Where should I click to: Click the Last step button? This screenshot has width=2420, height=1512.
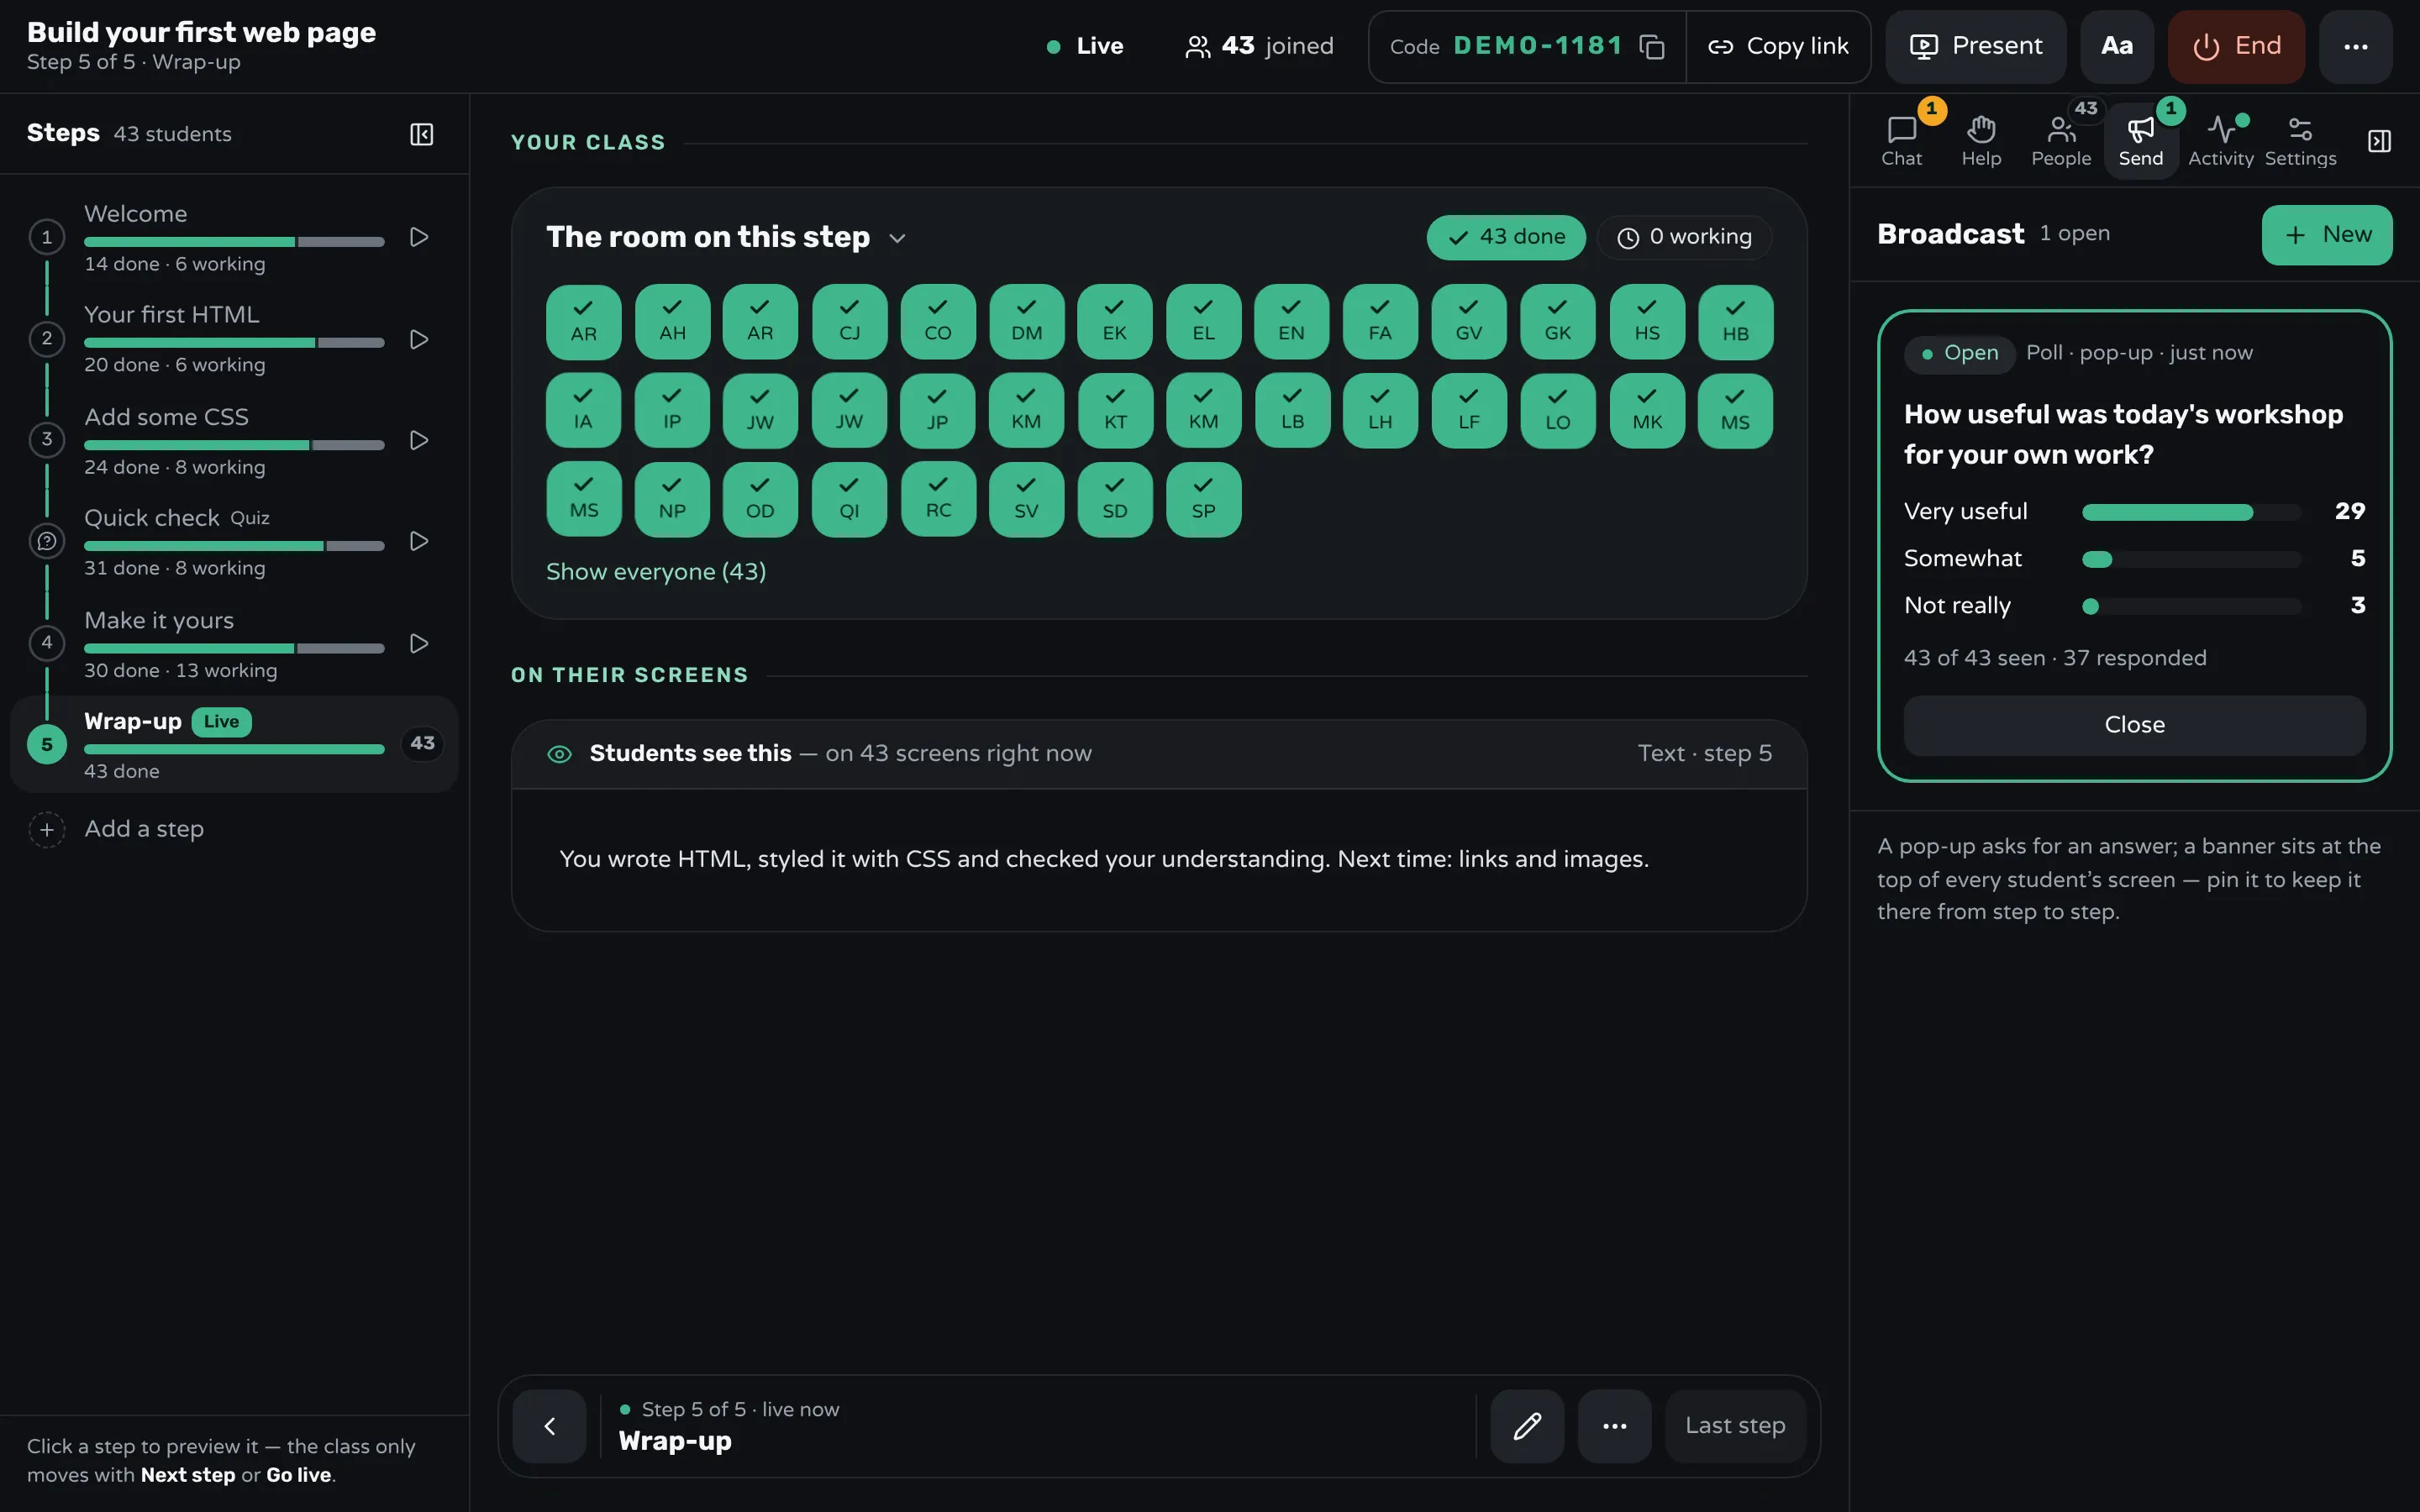coord(1735,1426)
